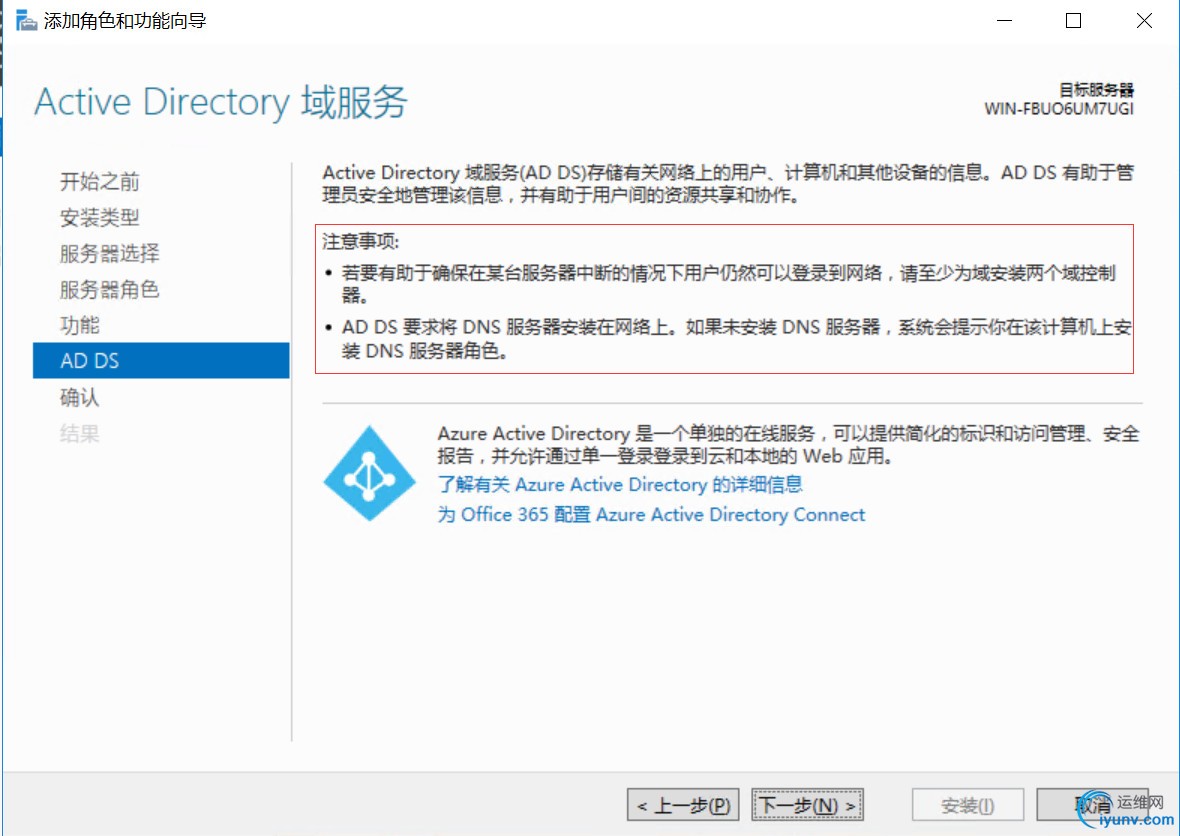Select 功能 in the left navigation
The height and width of the screenshot is (836, 1180).
click(x=80, y=326)
